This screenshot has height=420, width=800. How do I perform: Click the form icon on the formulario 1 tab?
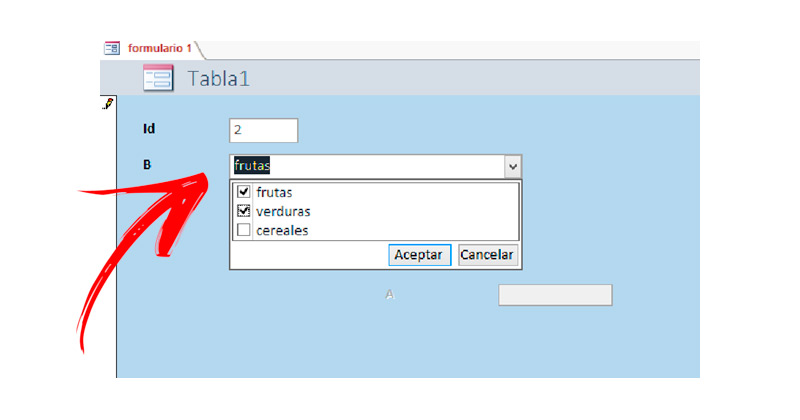(112, 48)
